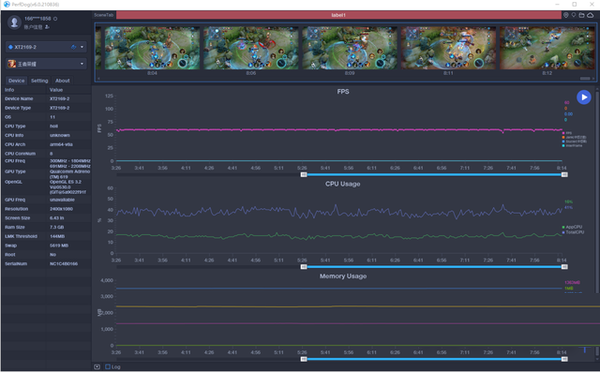The height and width of the screenshot is (372, 600).
Task: Toggle the pink FPS legend entry
Action: pos(567,133)
